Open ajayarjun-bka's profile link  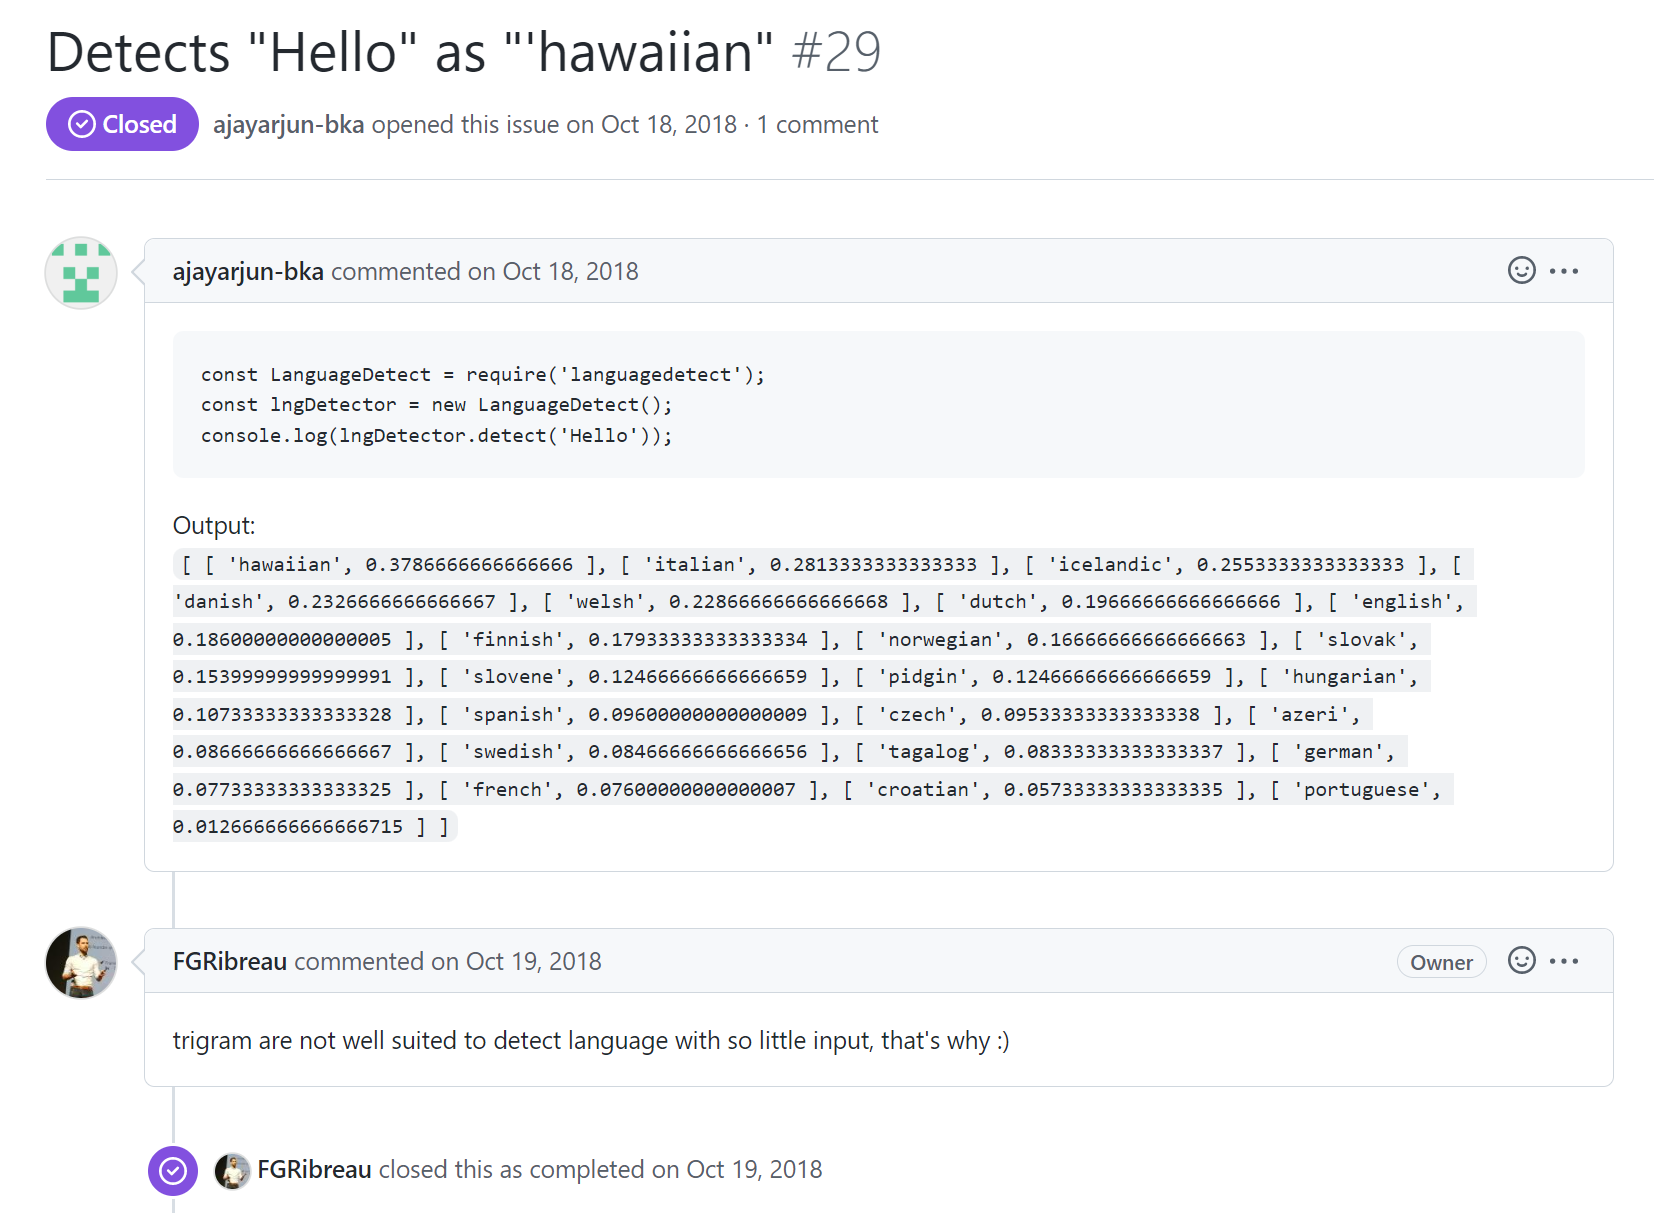tap(249, 270)
